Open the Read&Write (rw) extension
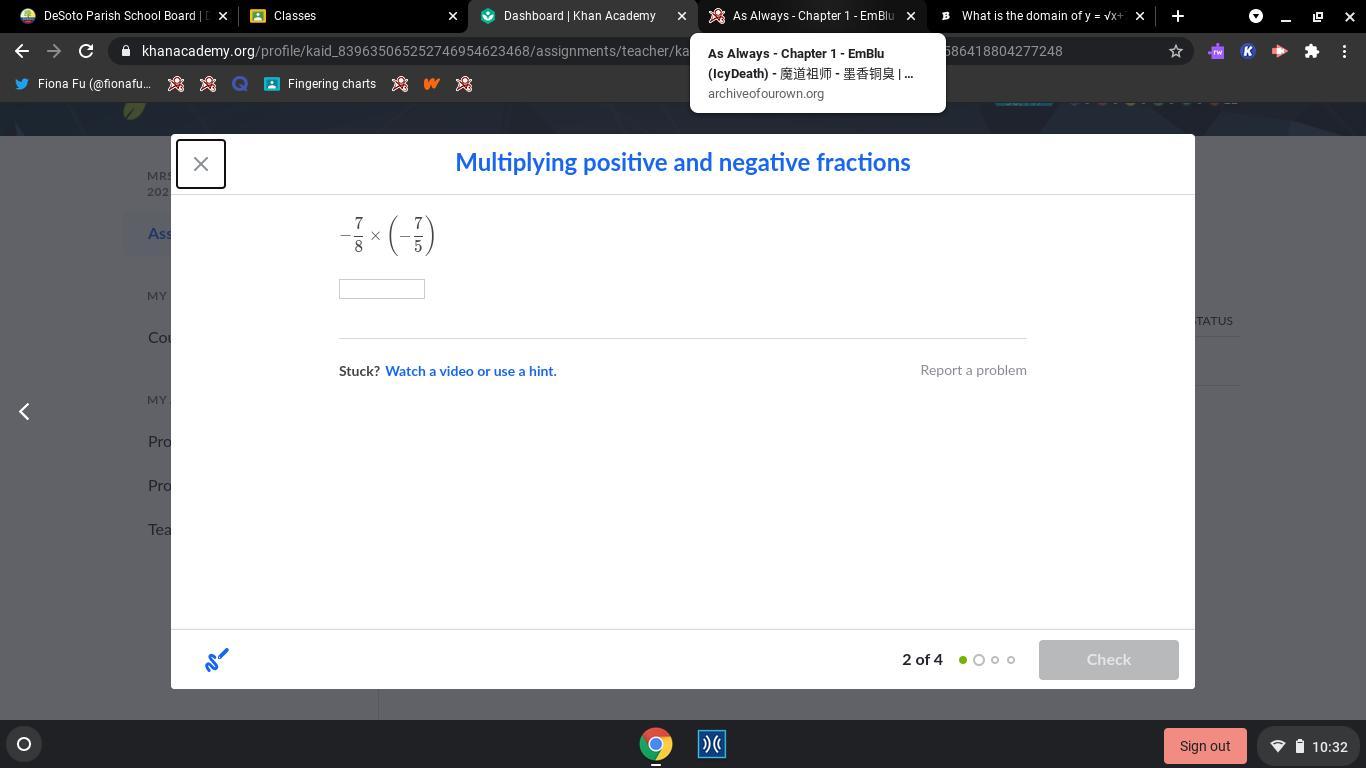The width and height of the screenshot is (1366, 768). coord(1216,51)
